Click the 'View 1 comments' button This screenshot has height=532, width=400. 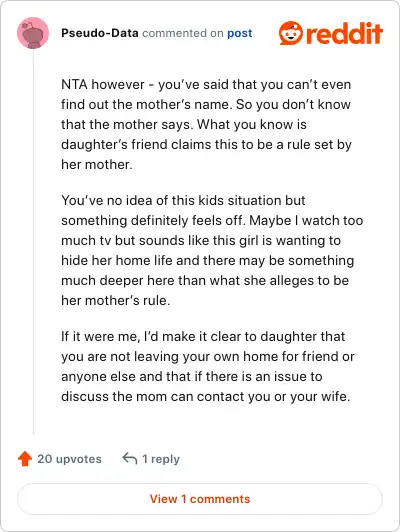click(x=200, y=499)
